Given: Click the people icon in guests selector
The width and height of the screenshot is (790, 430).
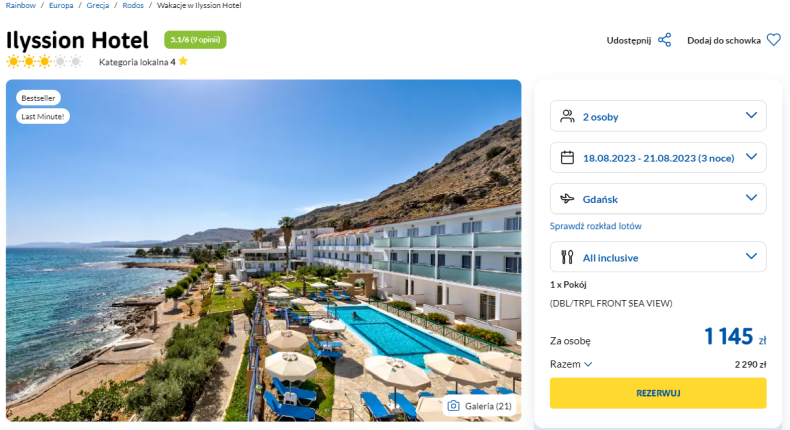Looking at the screenshot, I should click(567, 116).
